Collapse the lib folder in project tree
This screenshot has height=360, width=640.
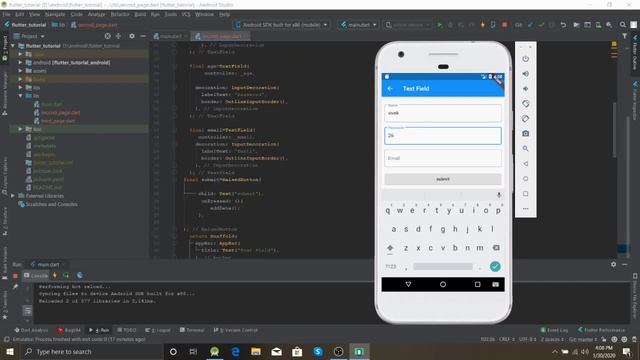pyautogui.click(x=20, y=96)
